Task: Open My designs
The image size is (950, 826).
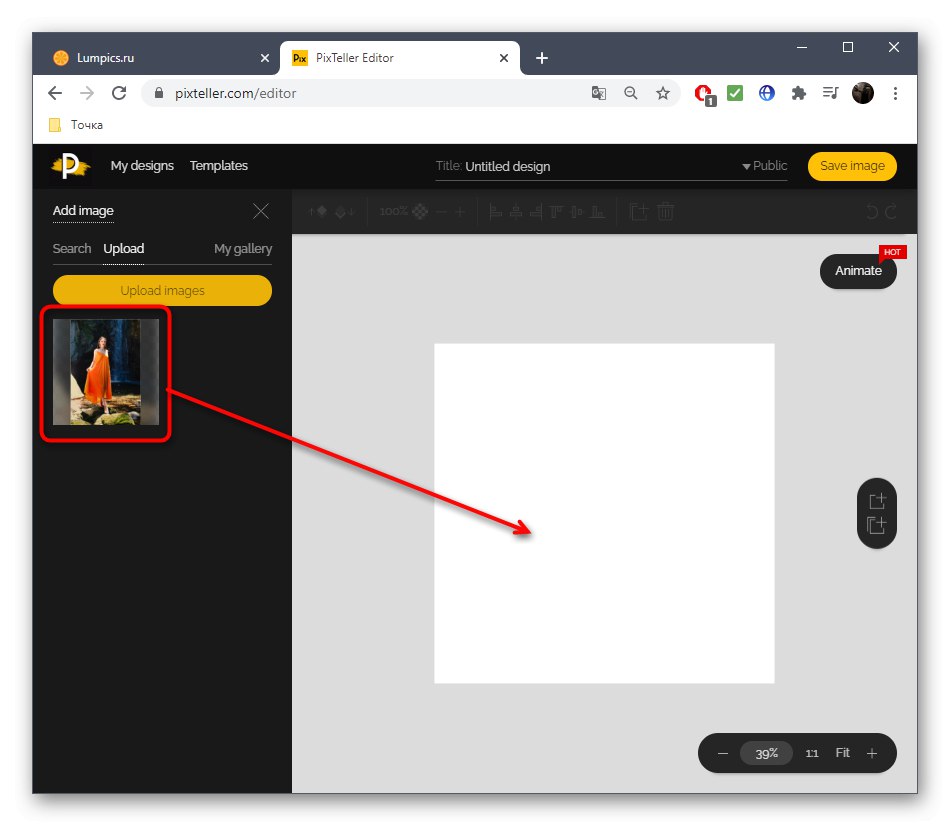Action: pyautogui.click(x=142, y=166)
